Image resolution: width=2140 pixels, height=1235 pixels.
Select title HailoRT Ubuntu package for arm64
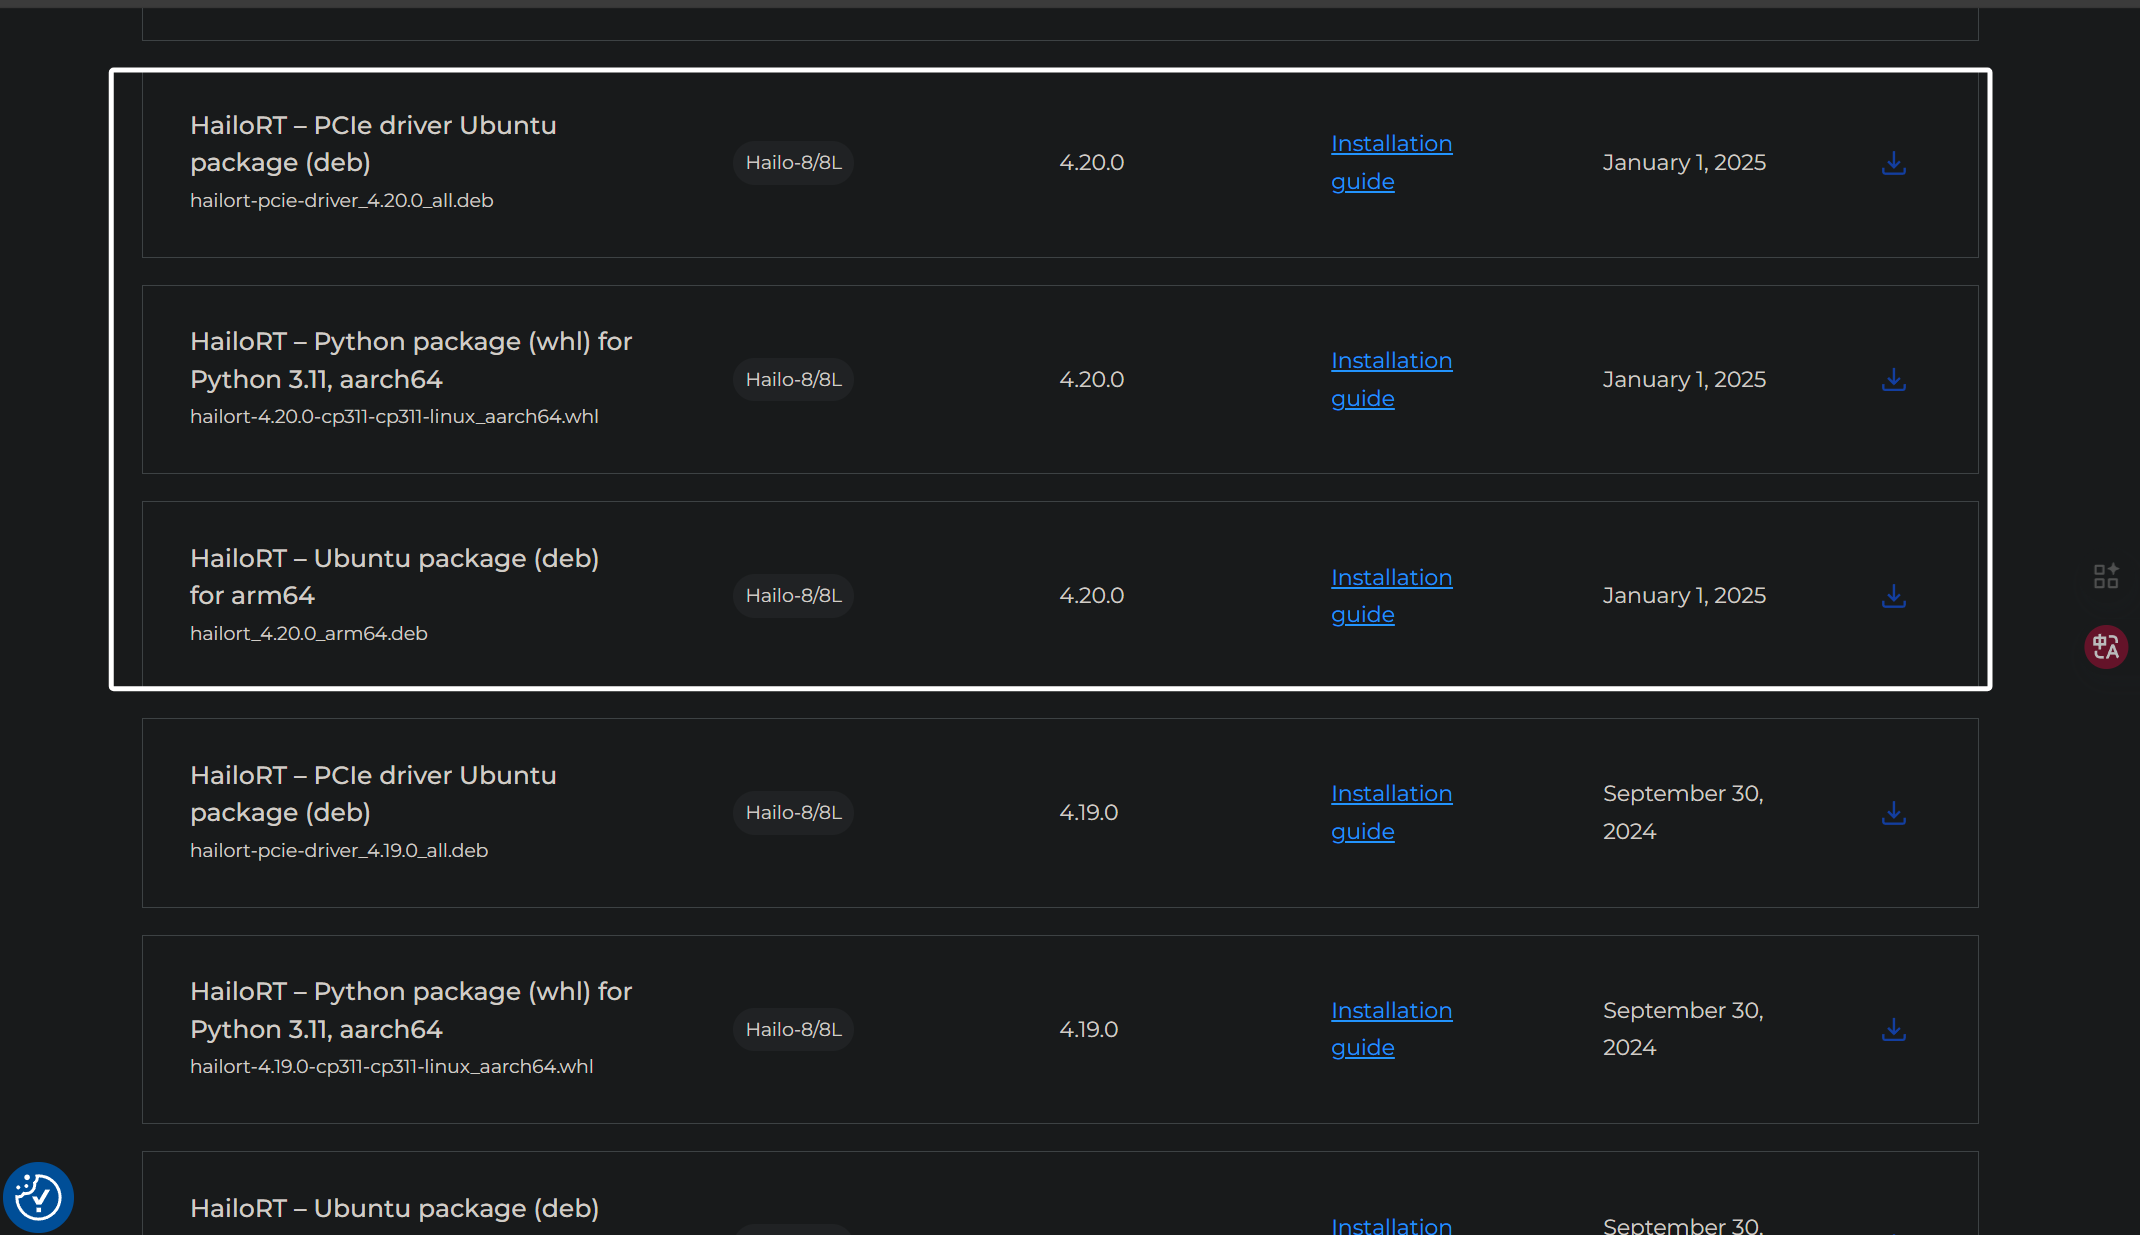pos(394,577)
